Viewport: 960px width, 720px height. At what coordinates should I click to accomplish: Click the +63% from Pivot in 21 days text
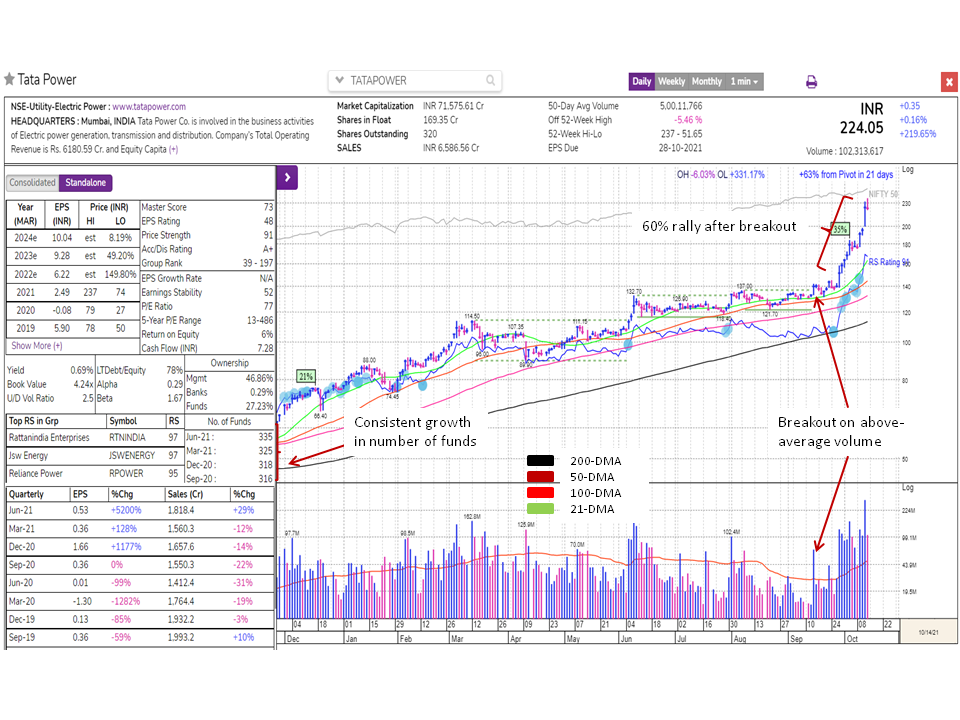pos(846,174)
